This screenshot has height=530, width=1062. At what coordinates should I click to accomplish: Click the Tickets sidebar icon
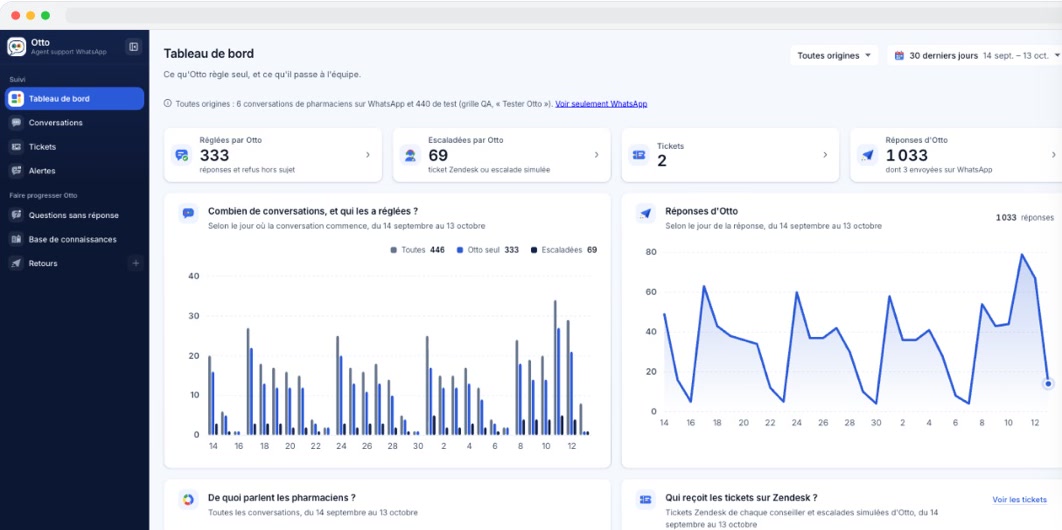(16, 147)
